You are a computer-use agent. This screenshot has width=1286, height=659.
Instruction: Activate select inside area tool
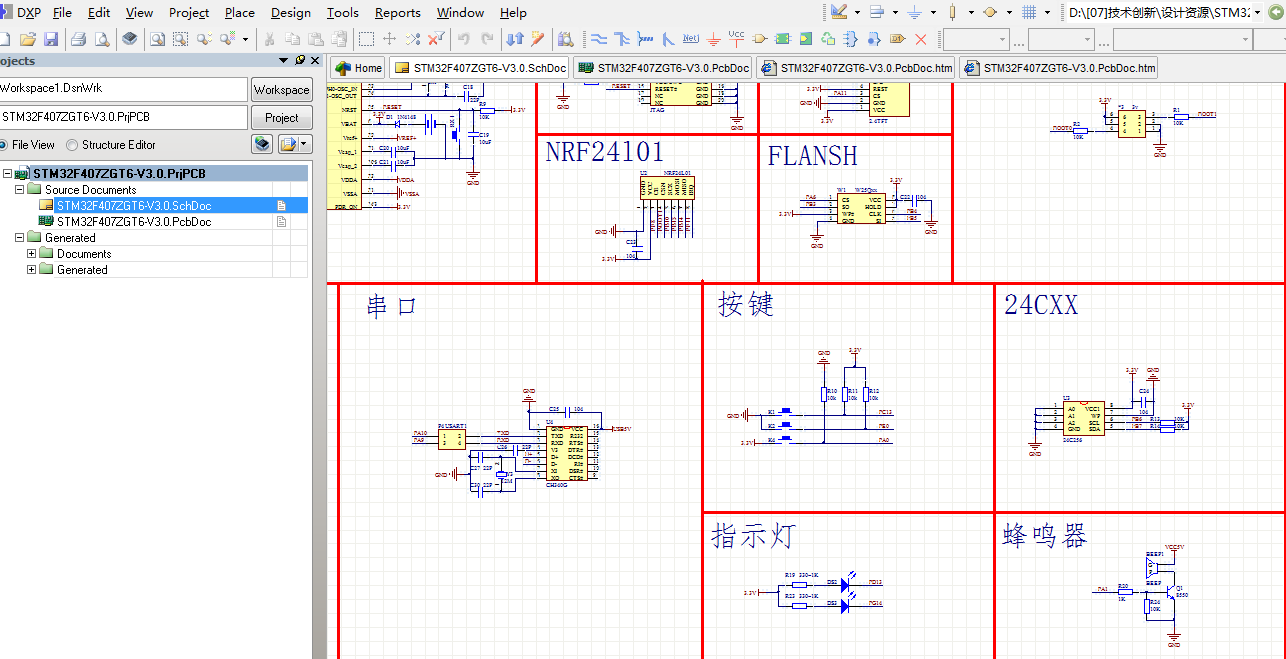pos(367,39)
